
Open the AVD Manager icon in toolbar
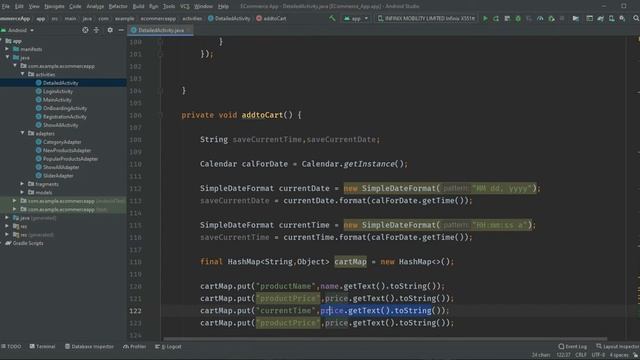coord(611,18)
